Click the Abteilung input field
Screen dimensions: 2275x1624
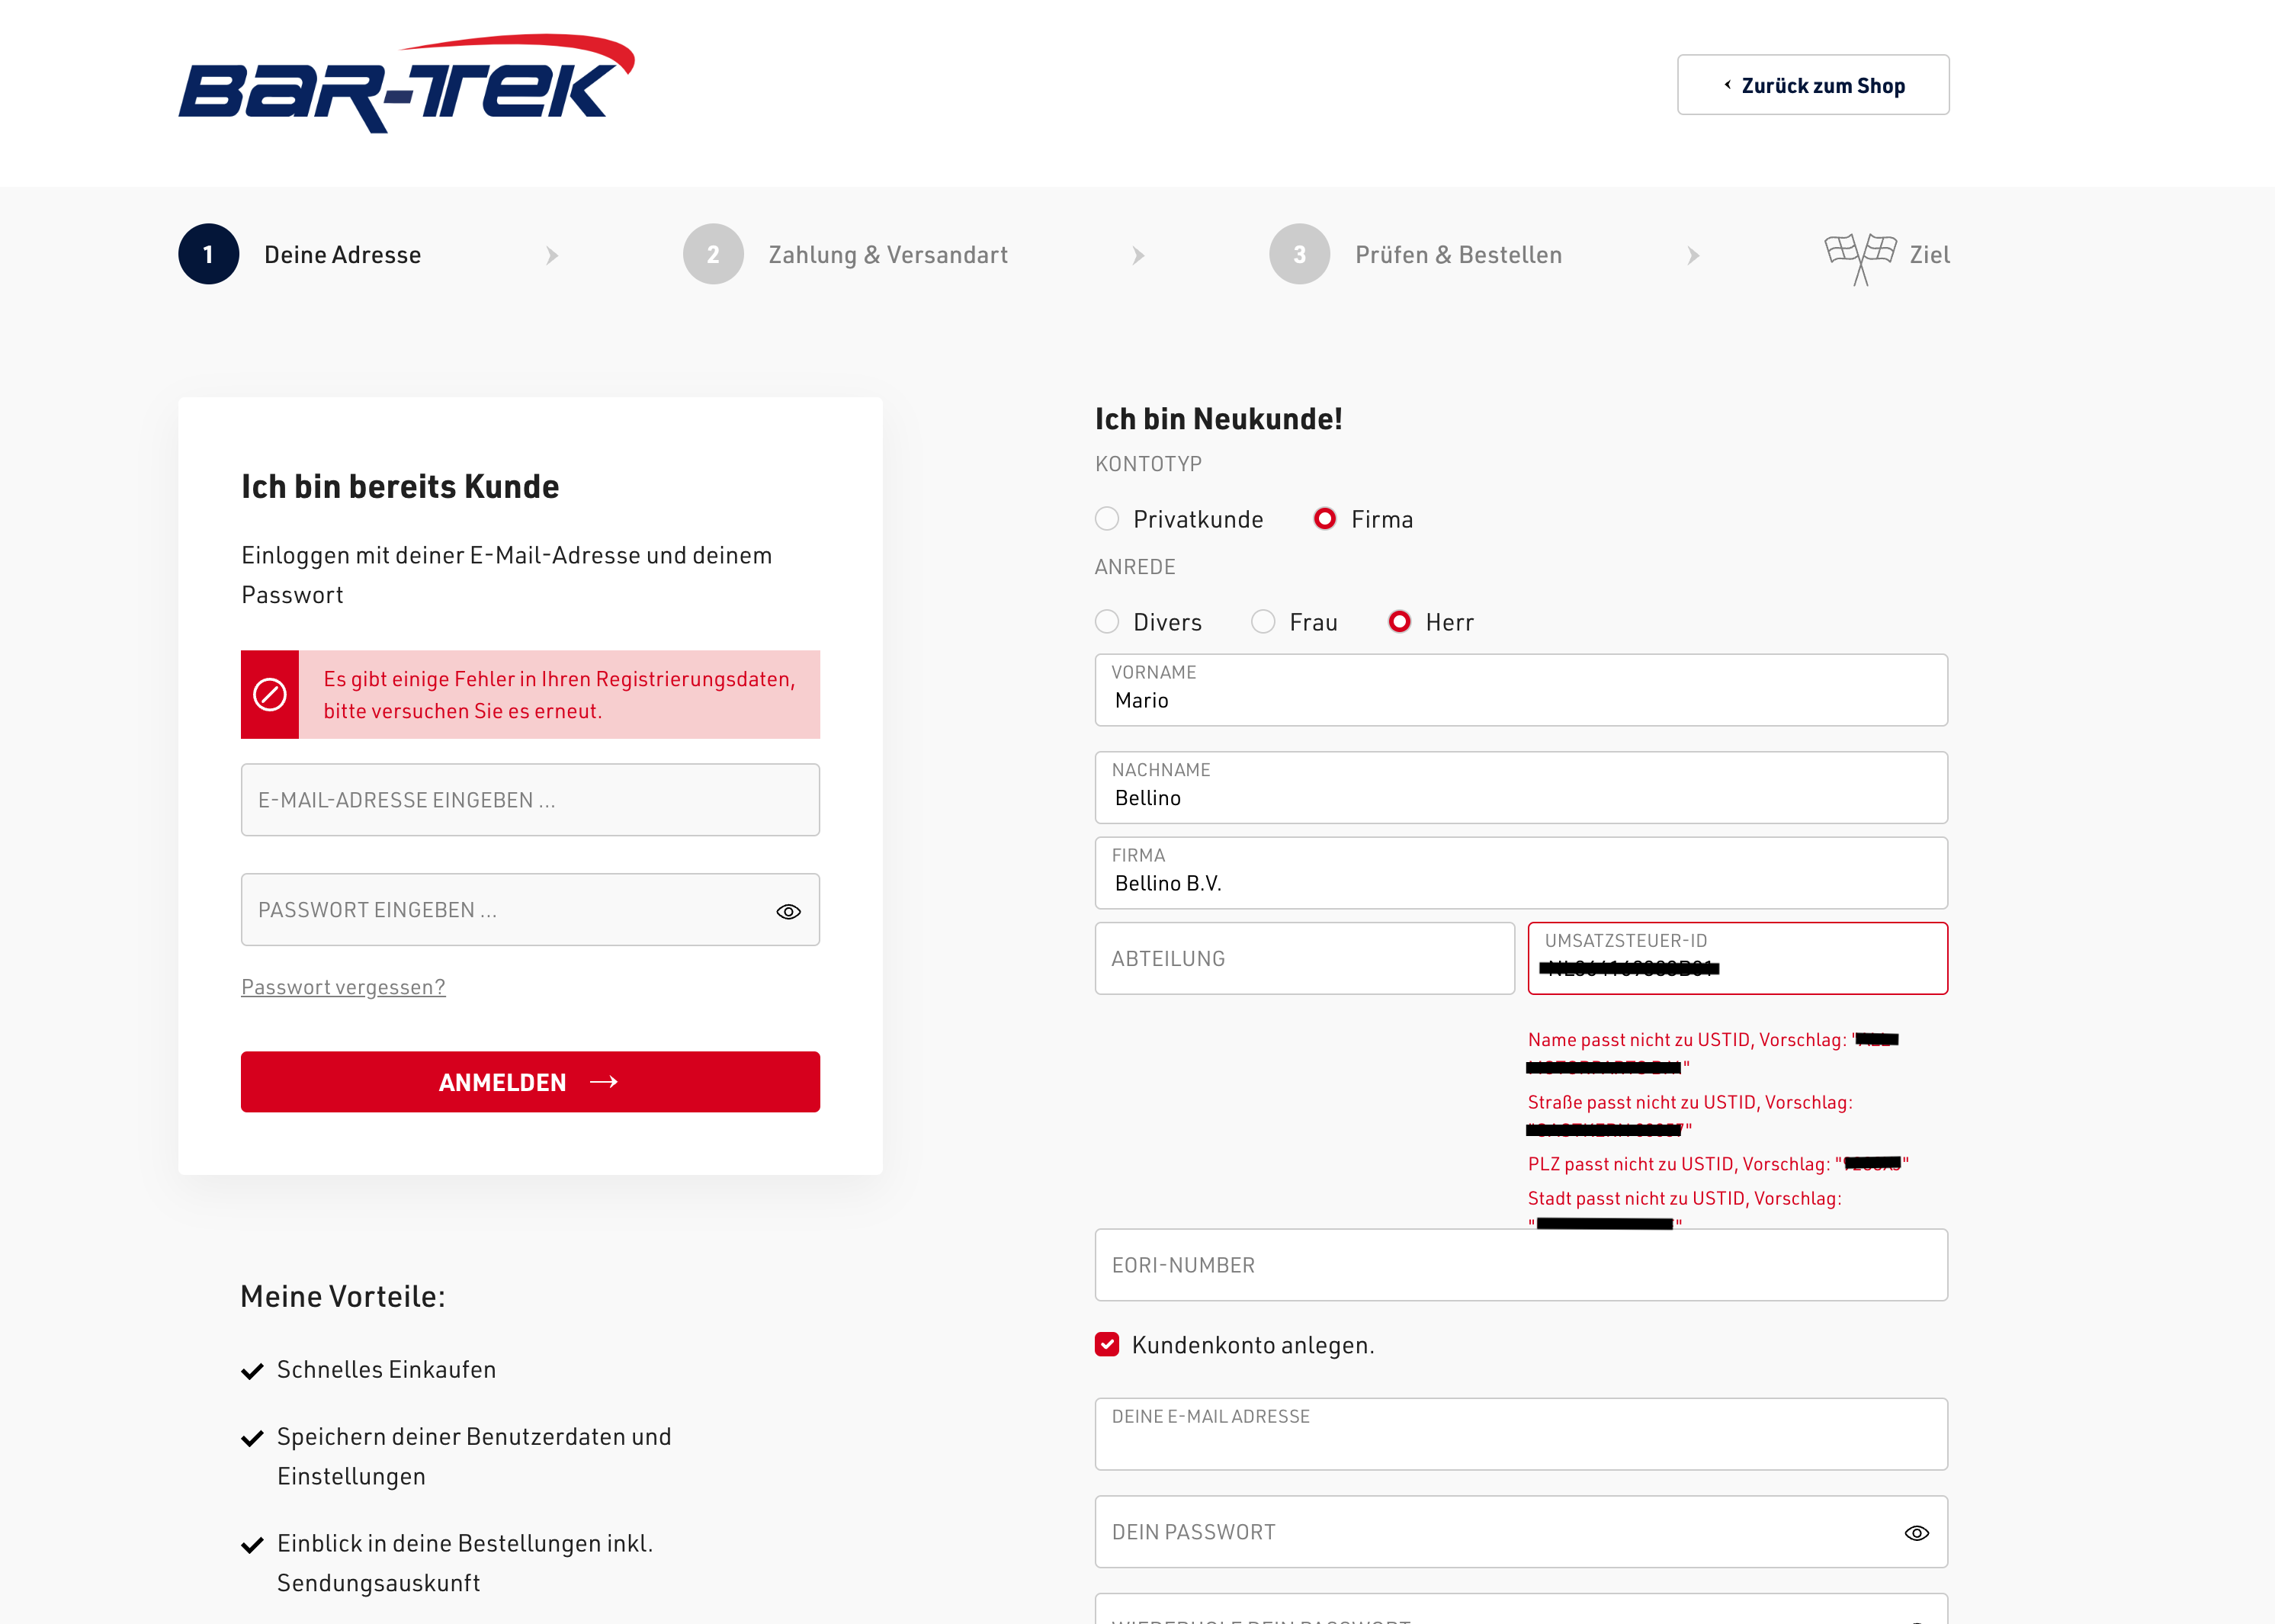point(1304,958)
